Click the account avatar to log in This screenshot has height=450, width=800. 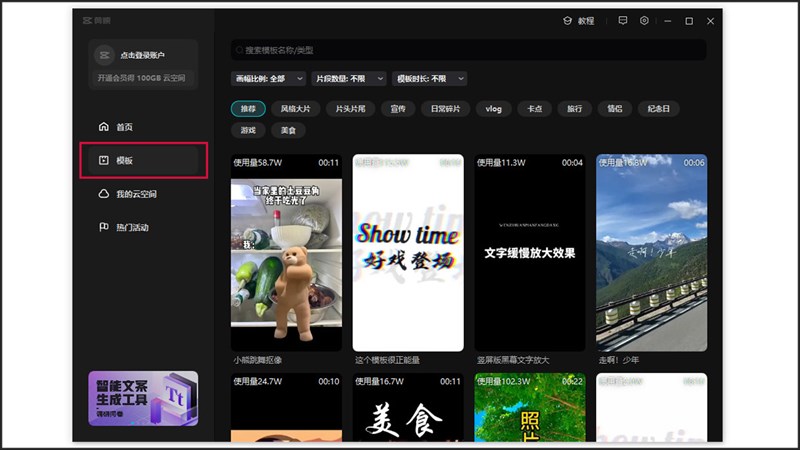point(105,55)
